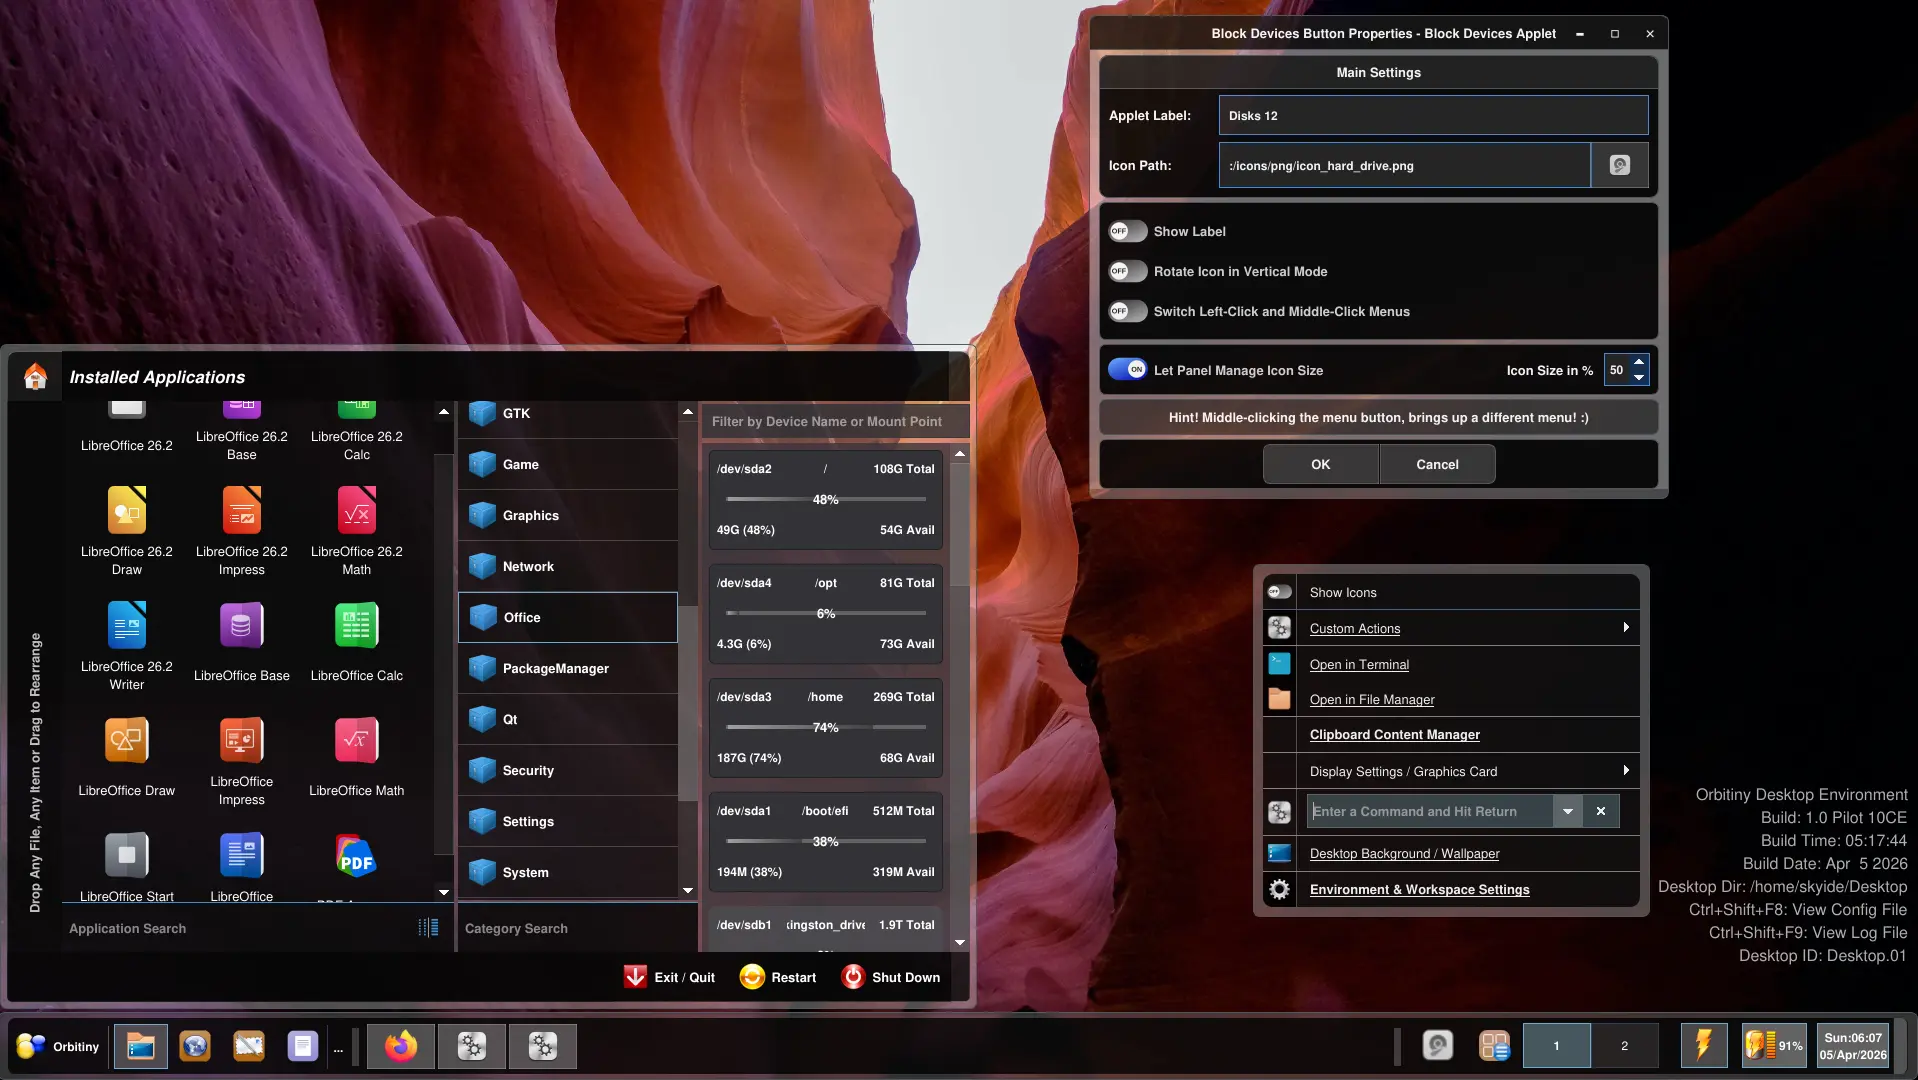This screenshot has height=1080, width=1918.
Task: Enable the Show Label toggle
Action: pyautogui.click(x=1127, y=232)
